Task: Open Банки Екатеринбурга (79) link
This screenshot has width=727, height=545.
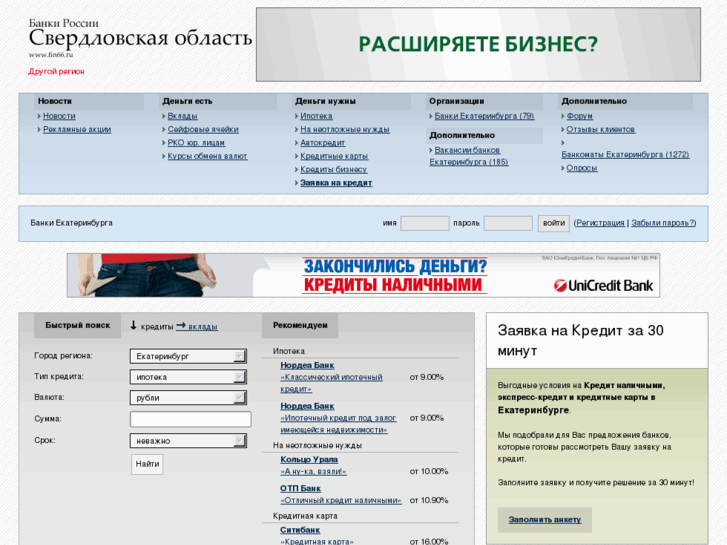Action: pyautogui.click(x=484, y=116)
